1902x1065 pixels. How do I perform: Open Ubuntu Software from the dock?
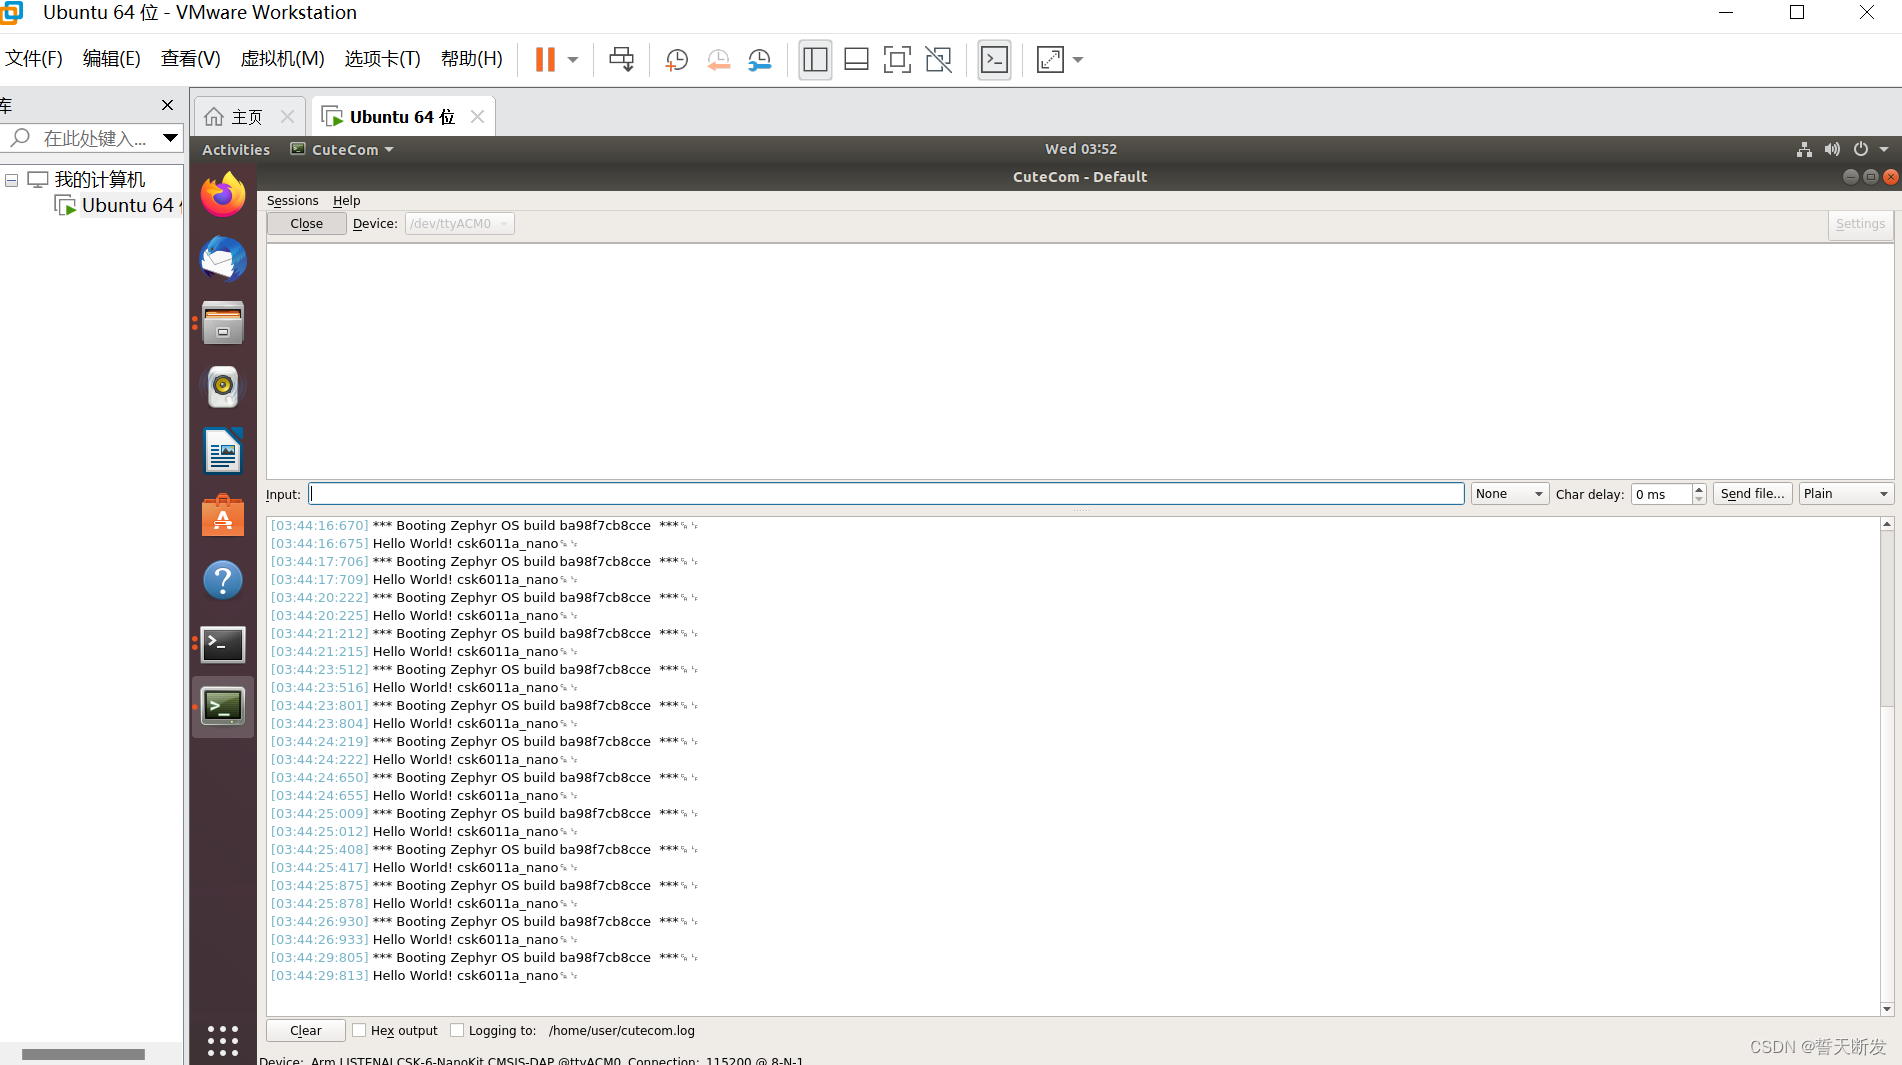click(x=223, y=516)
